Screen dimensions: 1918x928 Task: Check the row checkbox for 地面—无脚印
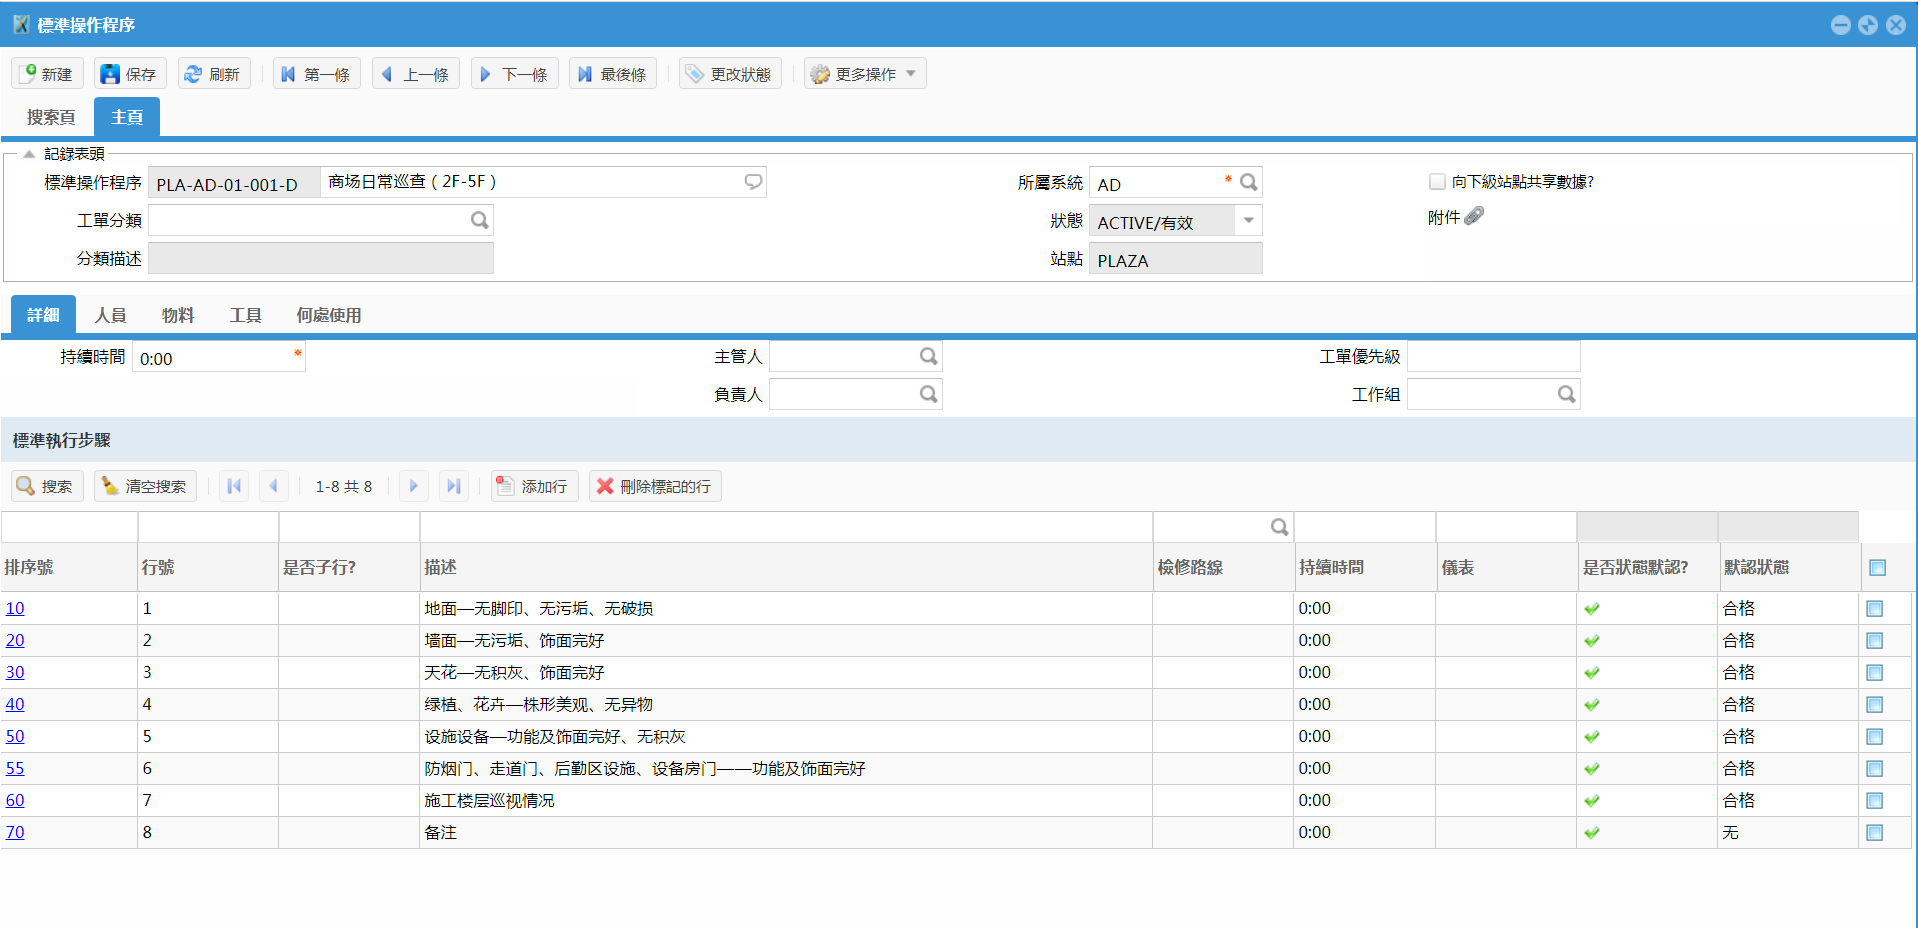coord(1875,609)
